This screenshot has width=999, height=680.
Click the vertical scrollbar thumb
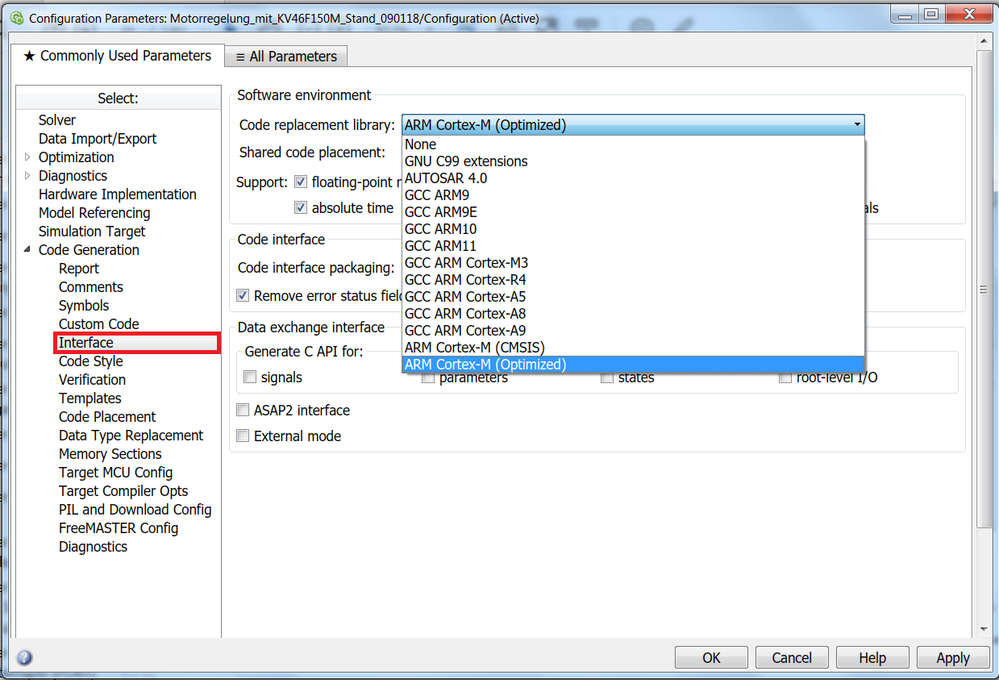[984, 289]
